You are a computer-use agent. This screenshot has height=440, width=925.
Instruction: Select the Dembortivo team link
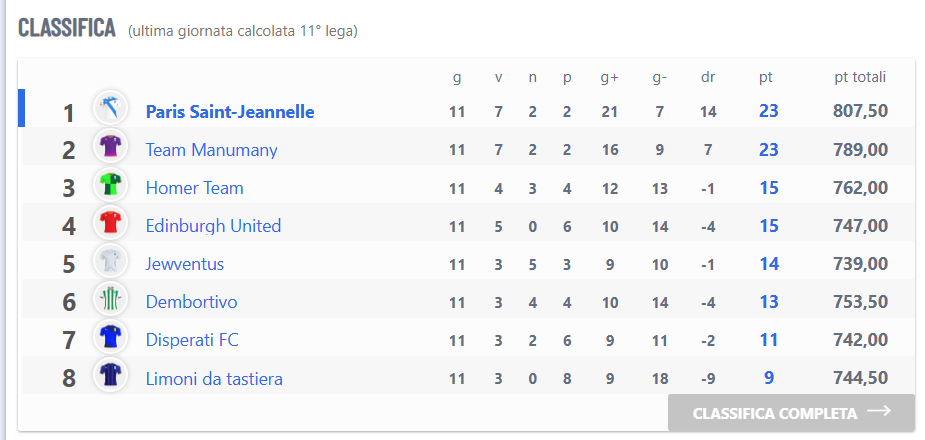pyautogui.click(x=192, y=302)
